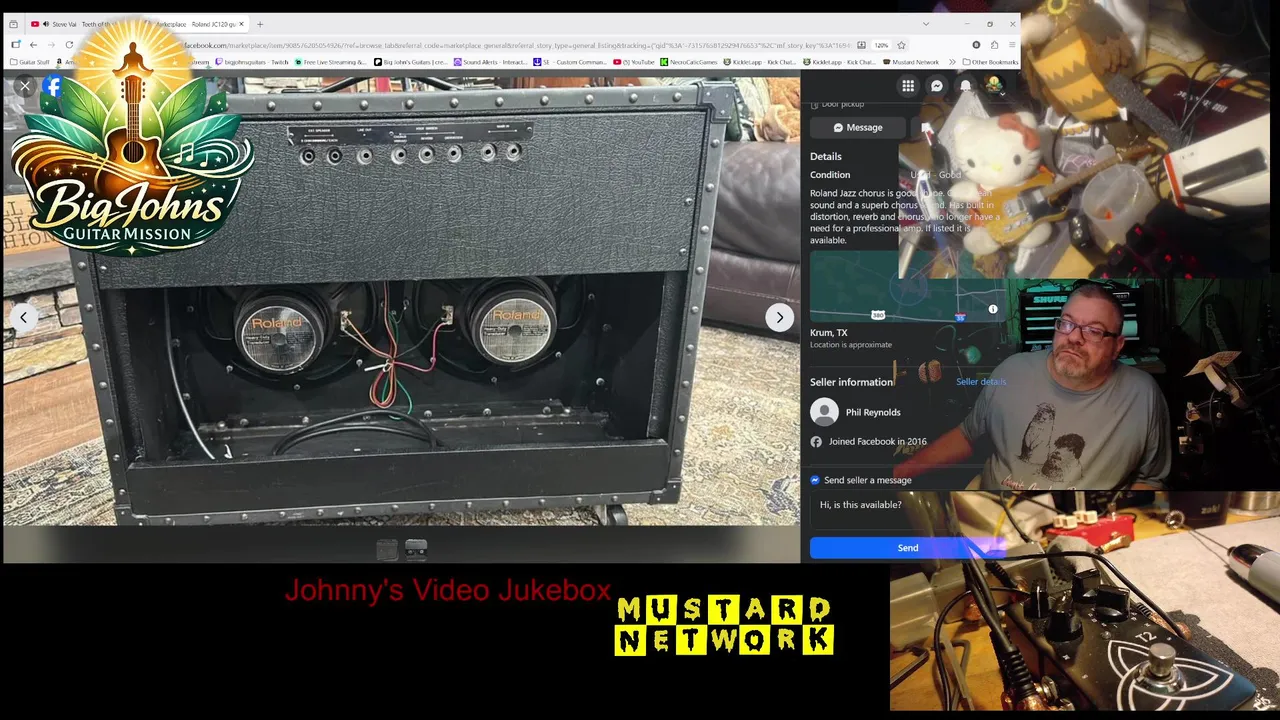The image size is (1280, 720).
Task: Select the first photo thumbnail below image
Action: 387,549
